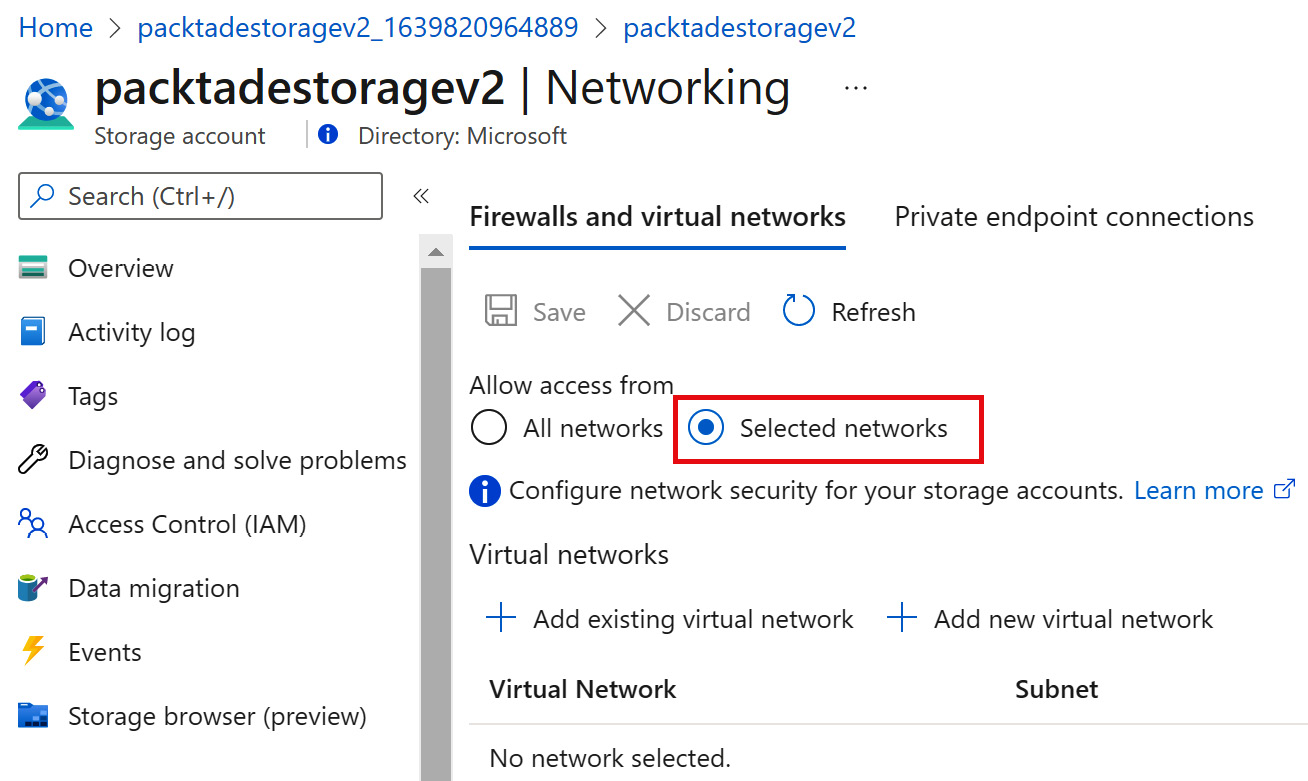Select the Selected networks radio button

coord(707,428)
